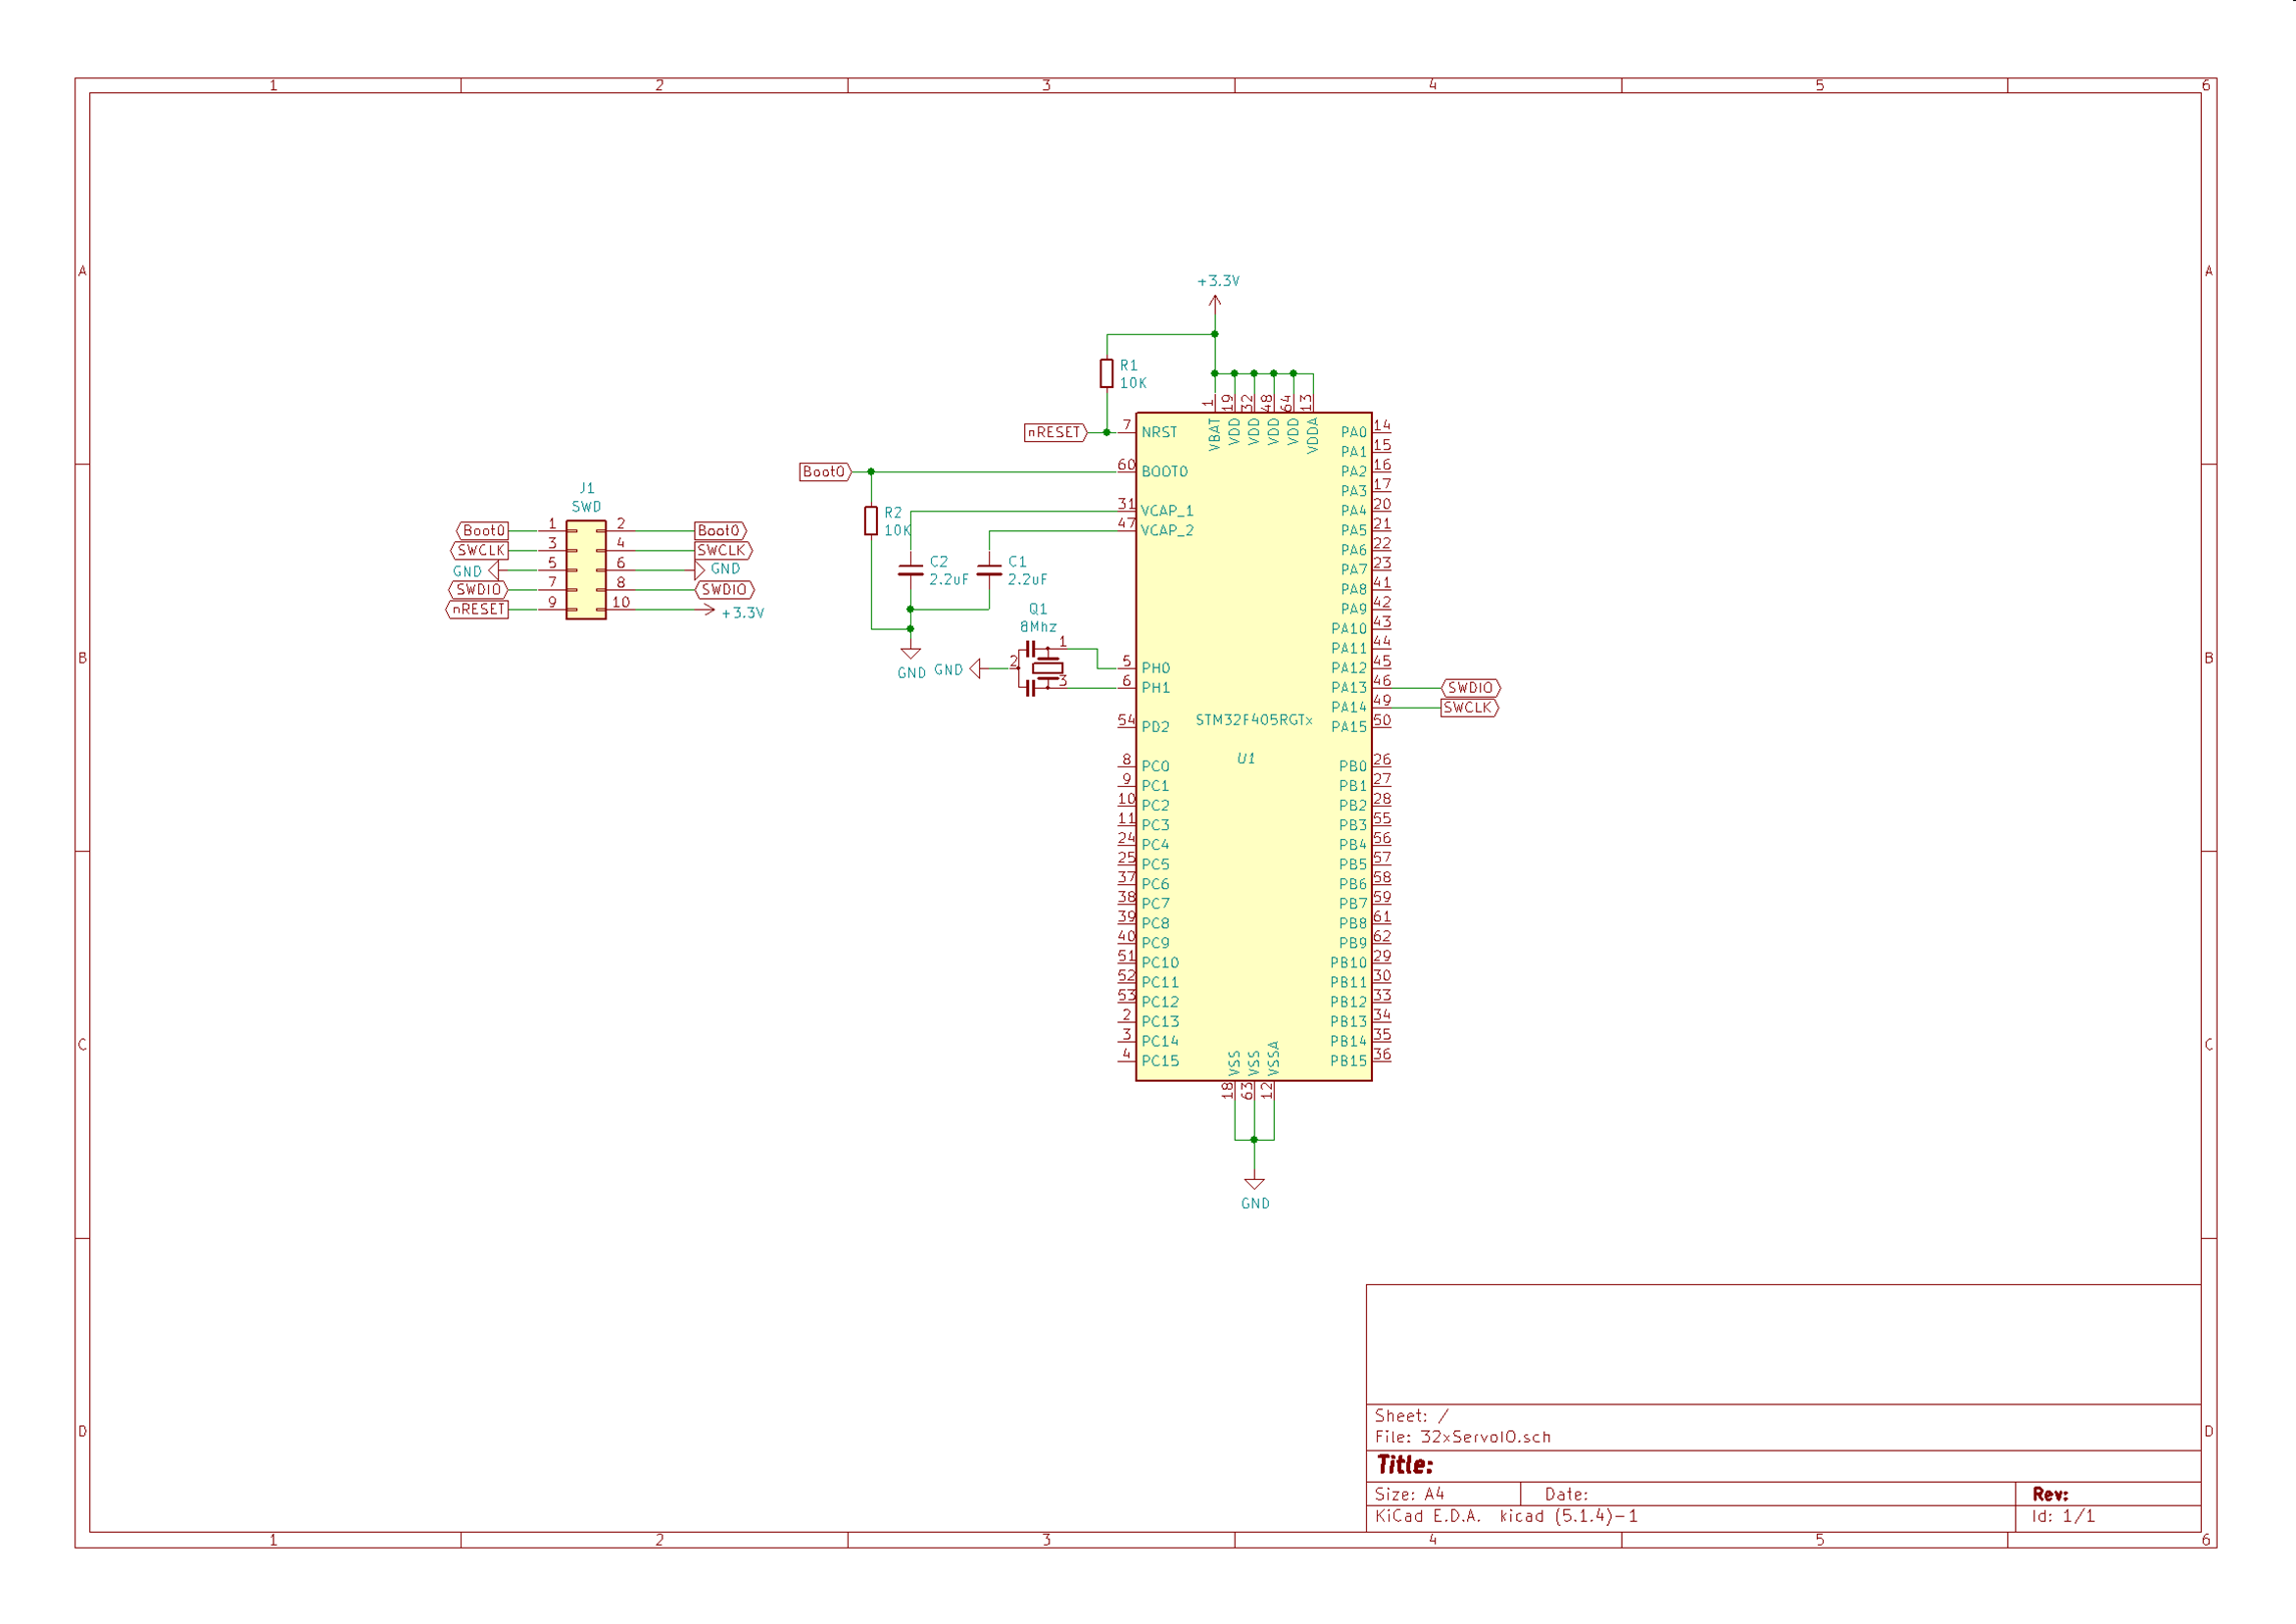Click the 2.2uF value of C2
The height and width of the screenshot is (1624, 2296).
pos(948,579)
